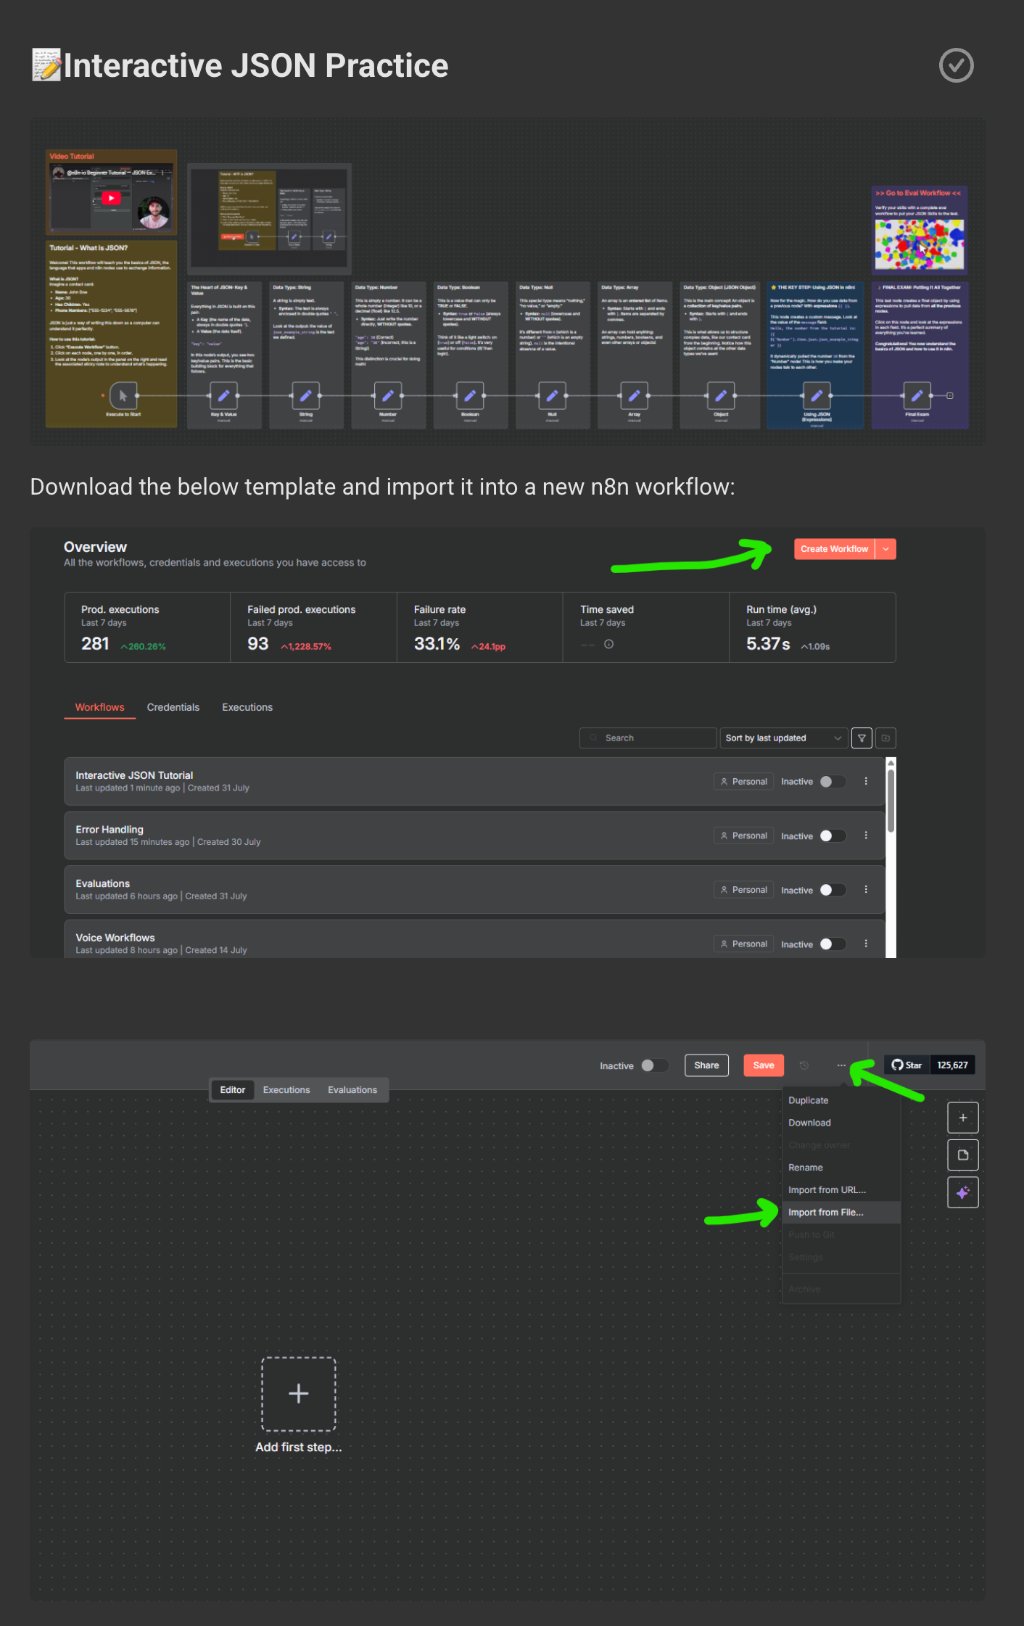Select the Execute to Start trigger node

[x=123, y=396]
